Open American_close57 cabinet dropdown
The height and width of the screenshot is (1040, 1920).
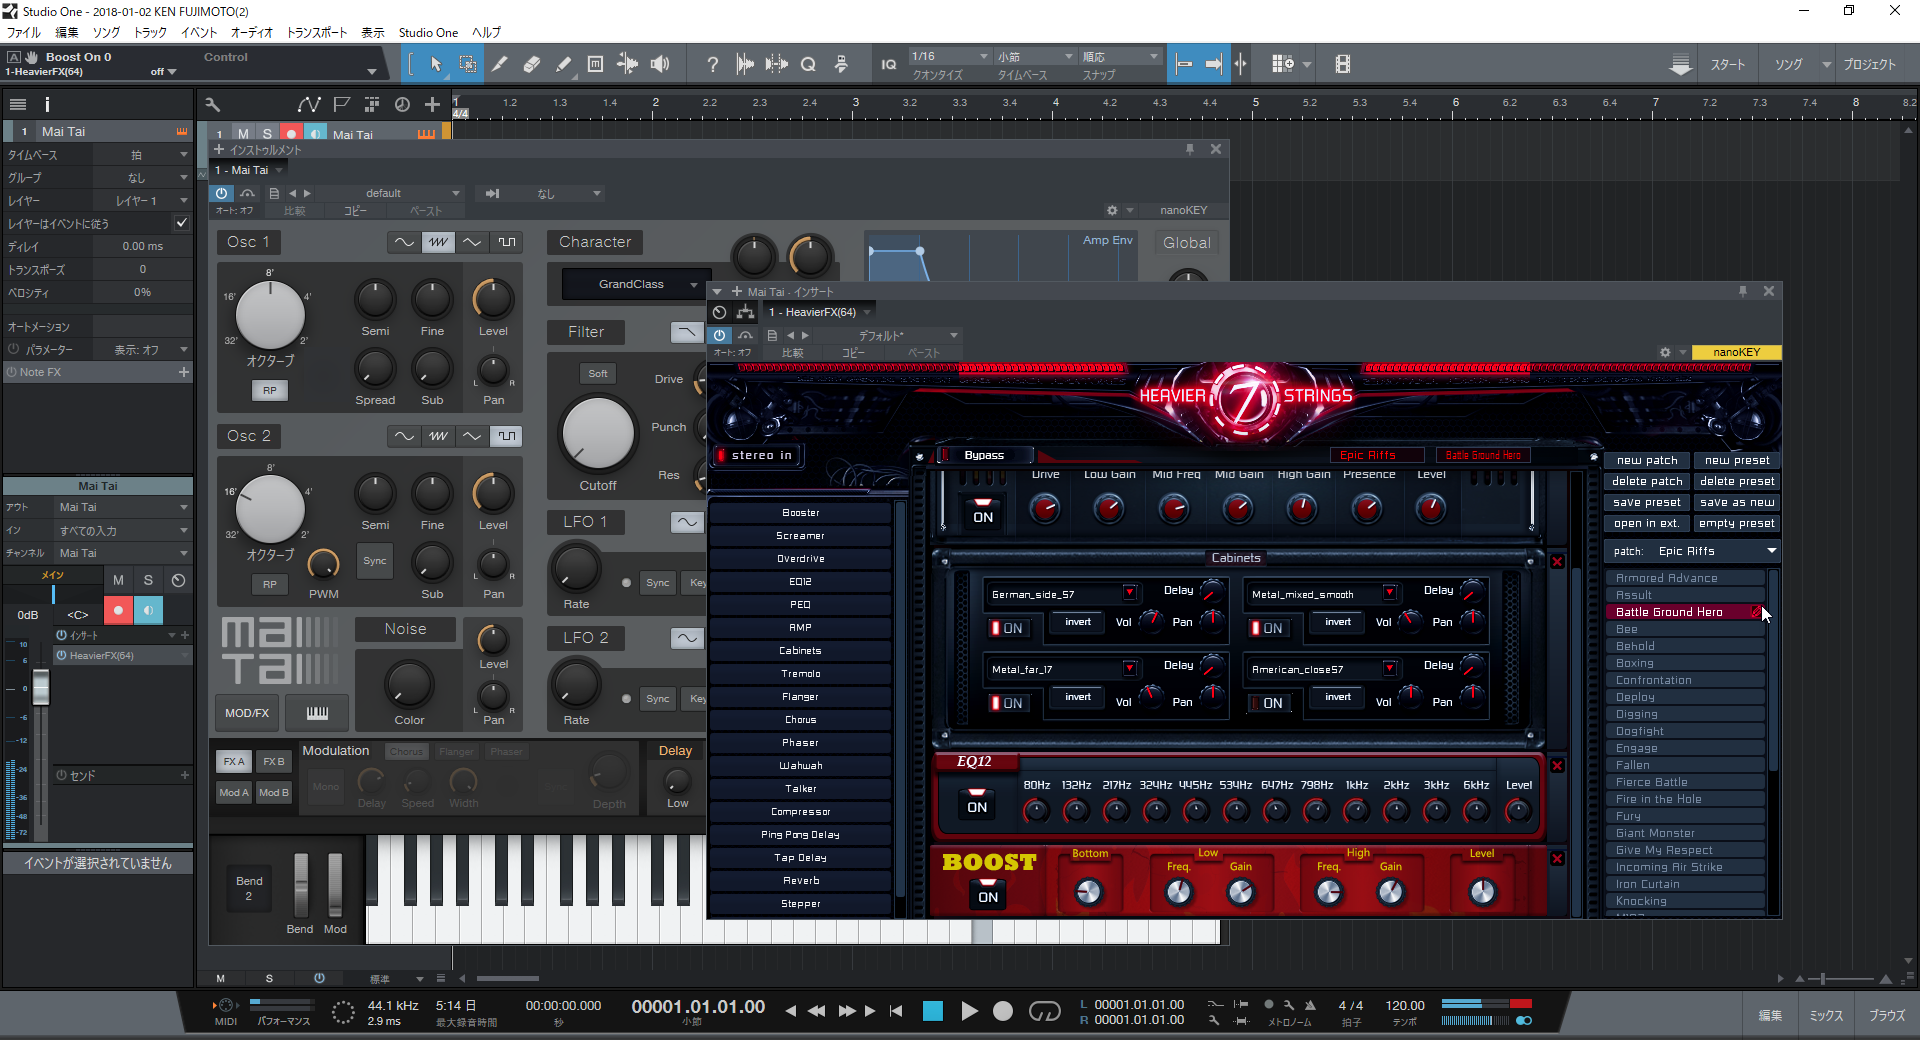[1389, 668]
